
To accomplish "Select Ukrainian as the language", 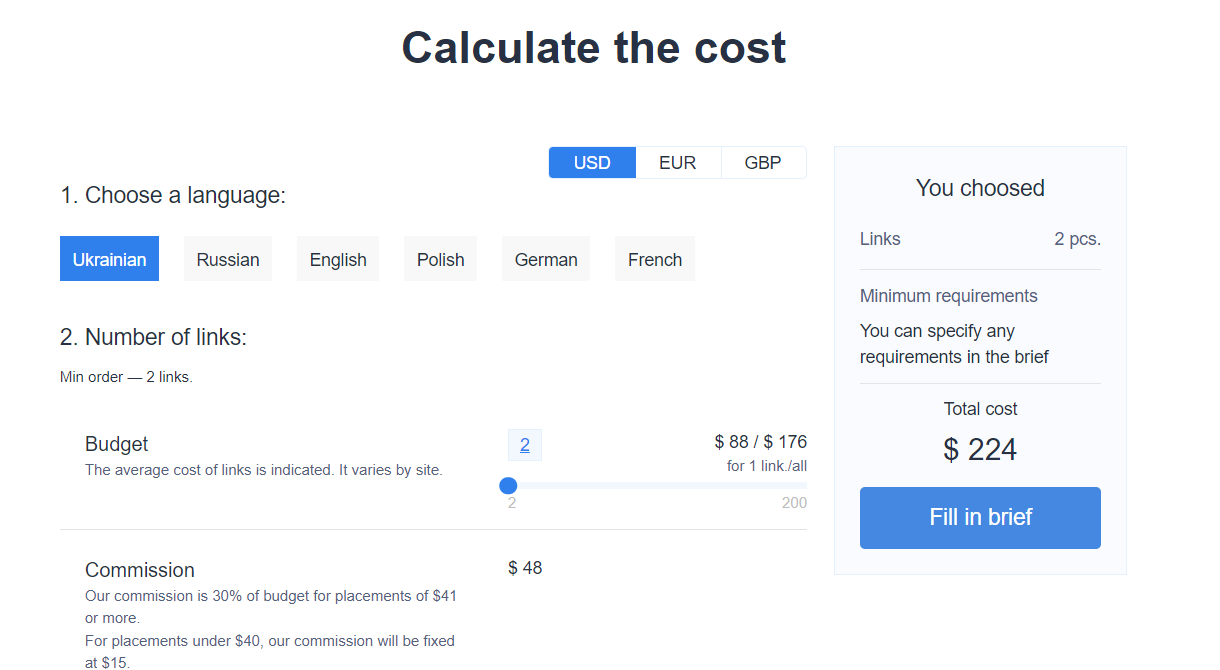I will coord(109,260).
